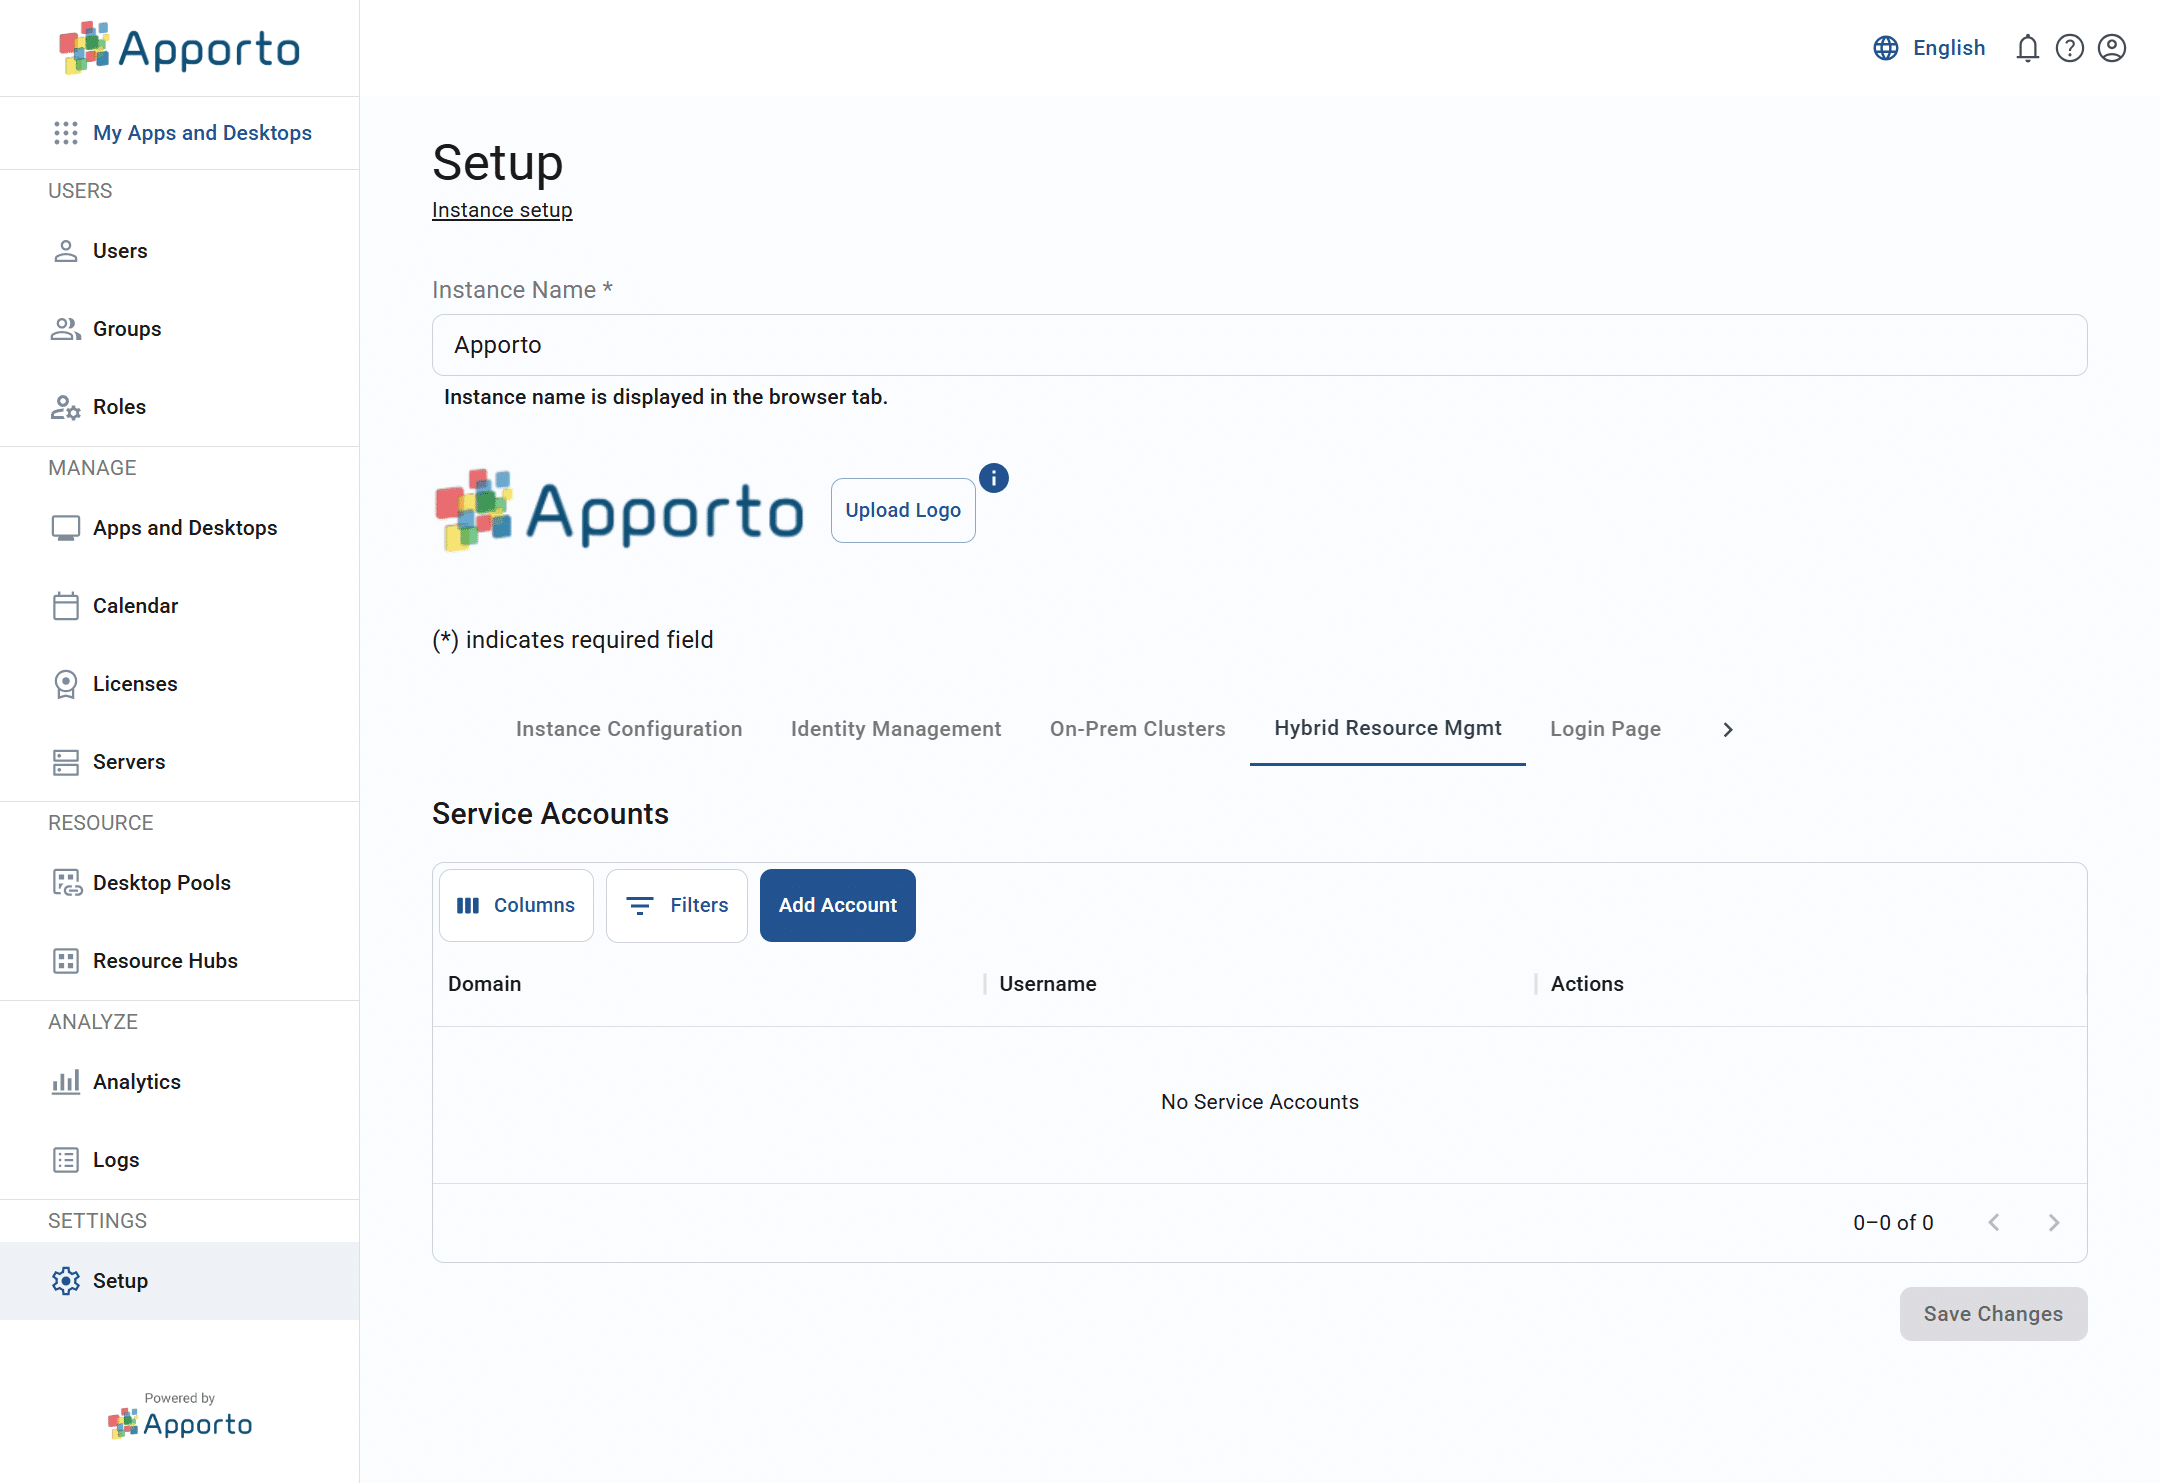The image size is (2160, 1483).
Task: Open the Instance setup link
Action: click(502, 210)
